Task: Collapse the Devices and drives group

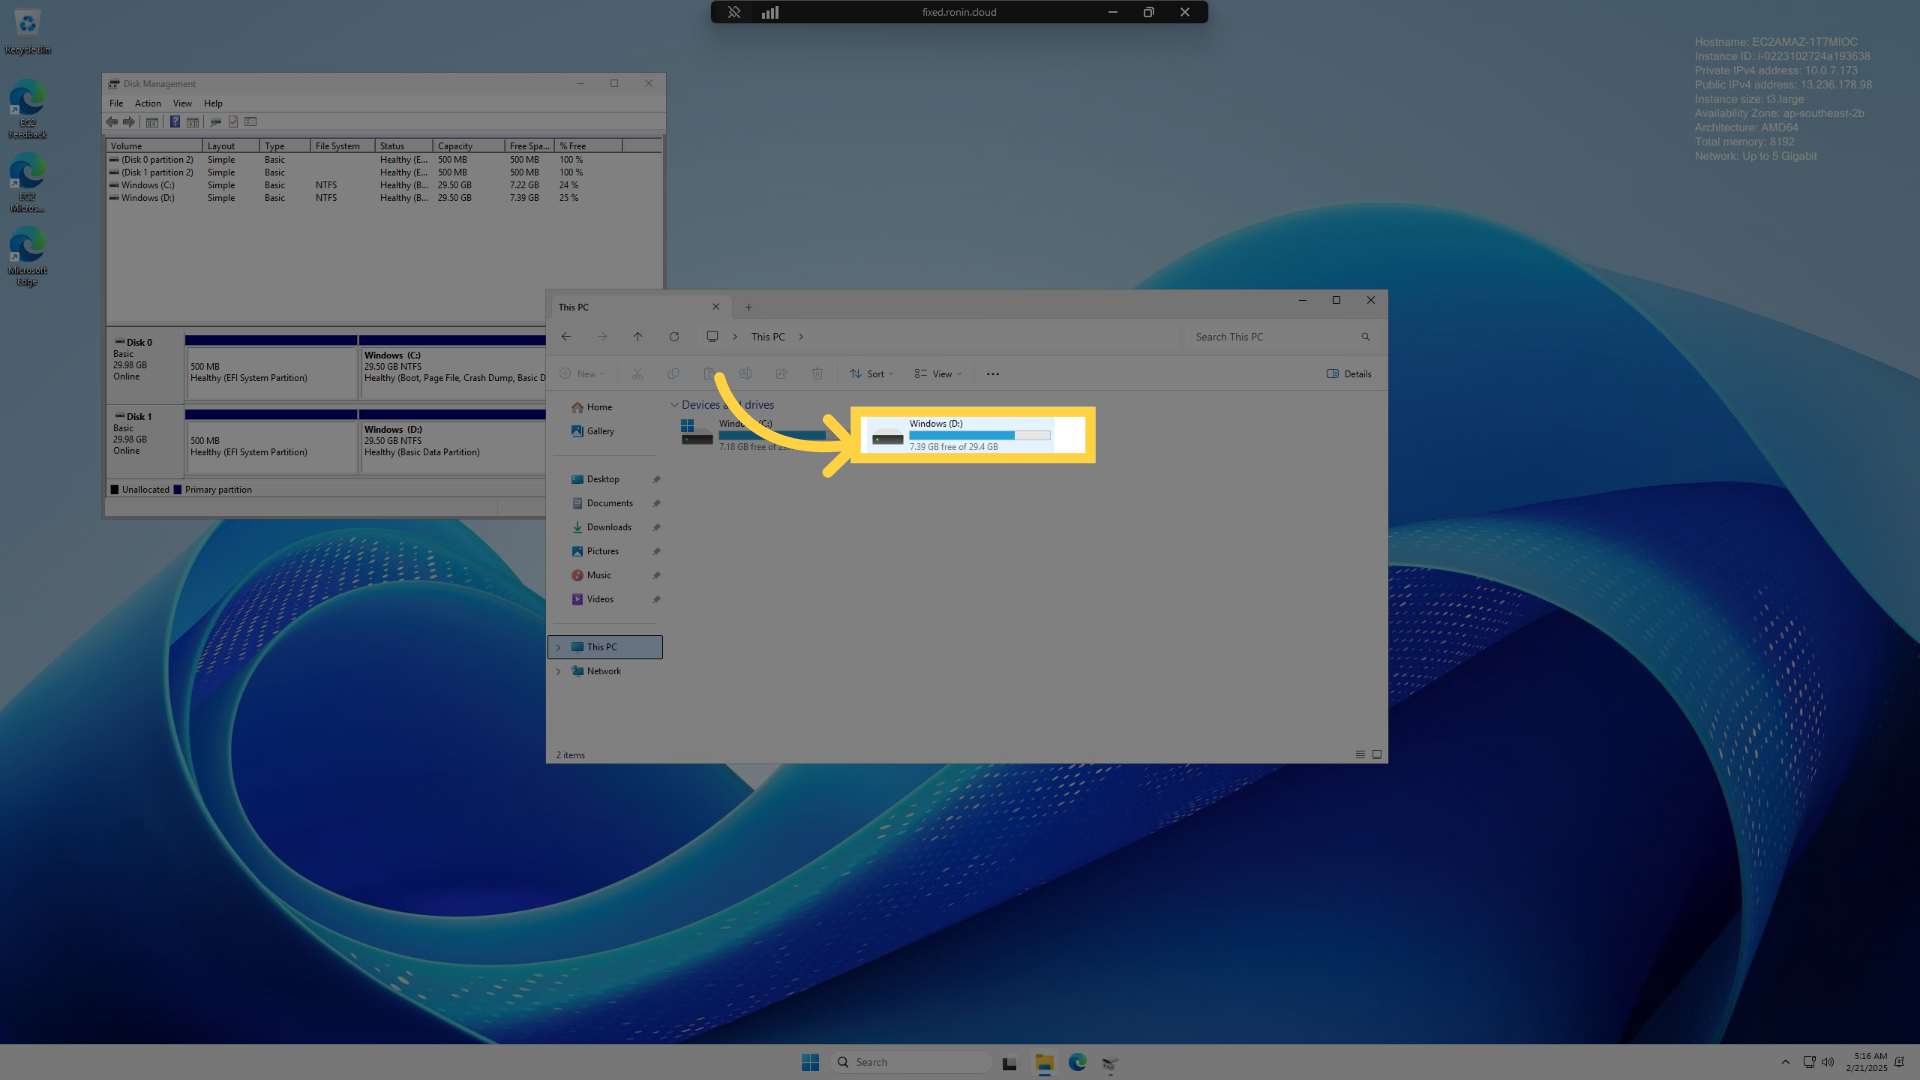Action: coord(674,405)
